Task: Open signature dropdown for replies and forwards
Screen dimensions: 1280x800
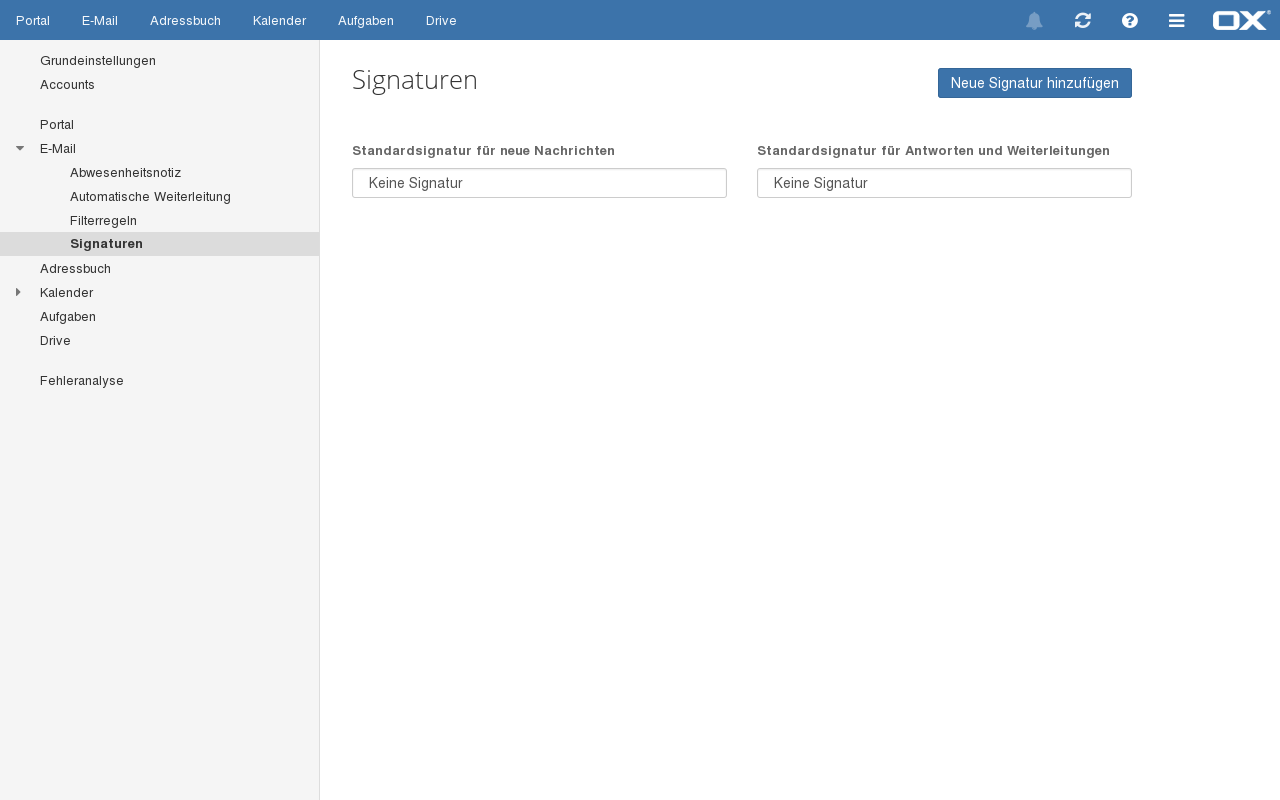Action: (944, 183)
